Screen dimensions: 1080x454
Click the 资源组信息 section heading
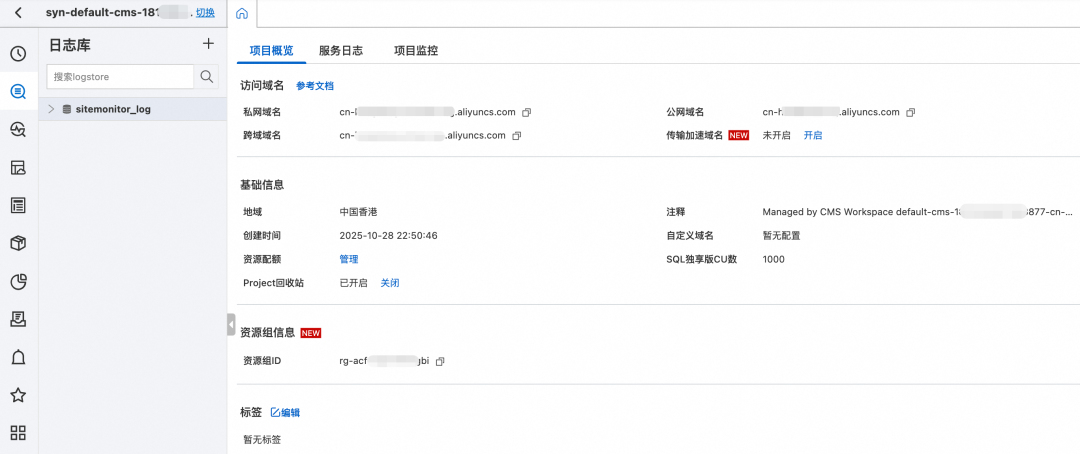pos(268,333)
